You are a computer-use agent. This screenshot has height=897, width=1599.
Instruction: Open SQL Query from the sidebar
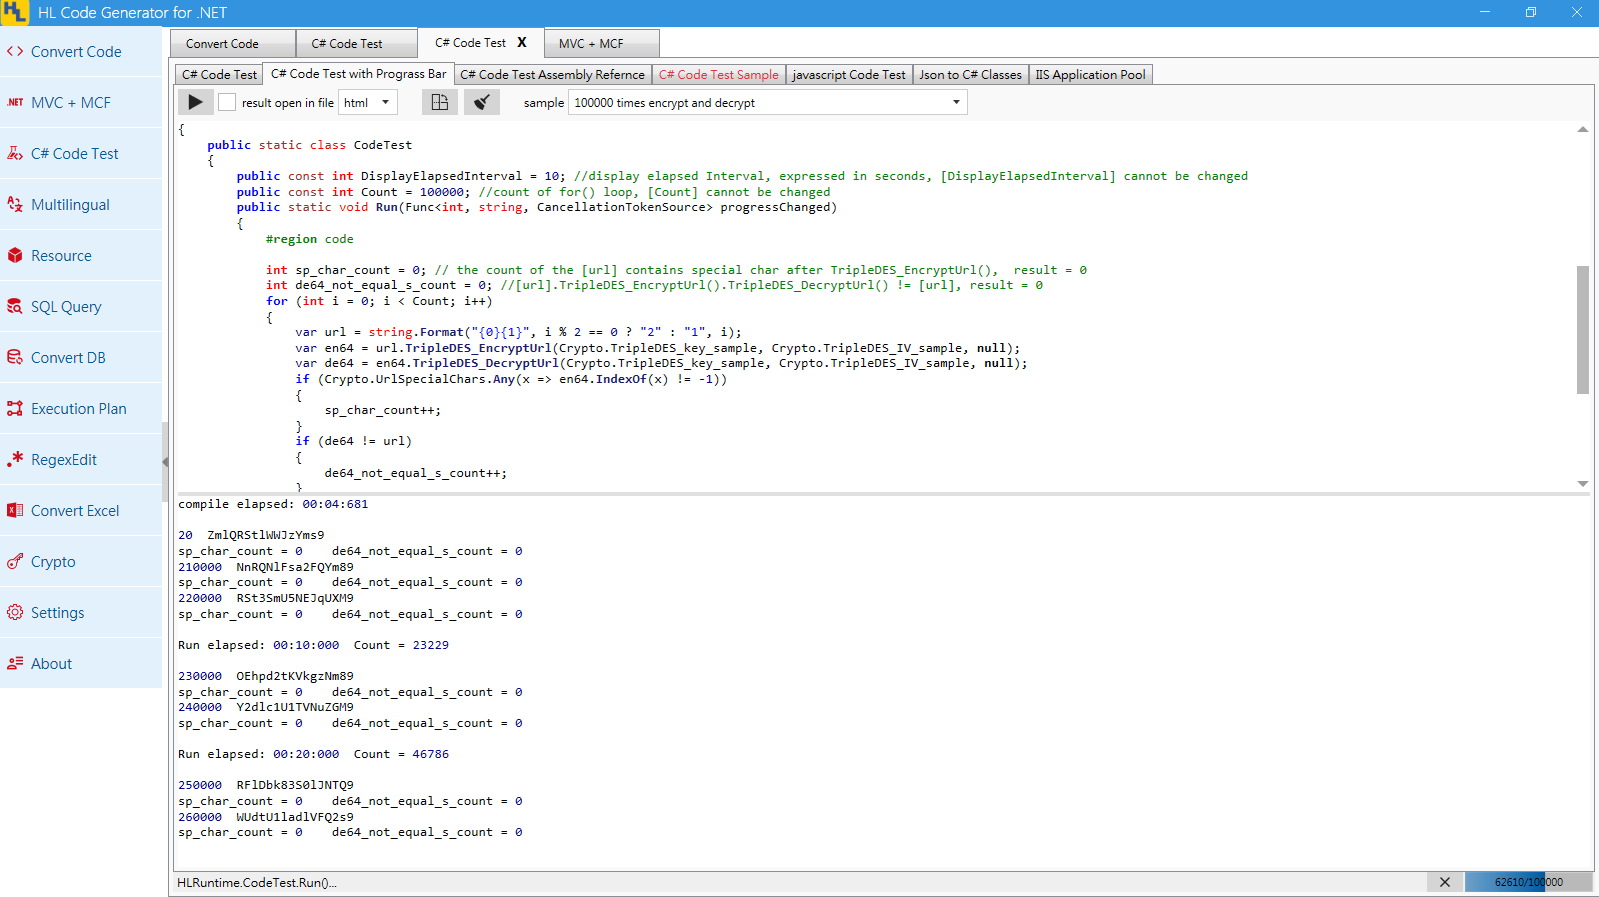(66, 307)
